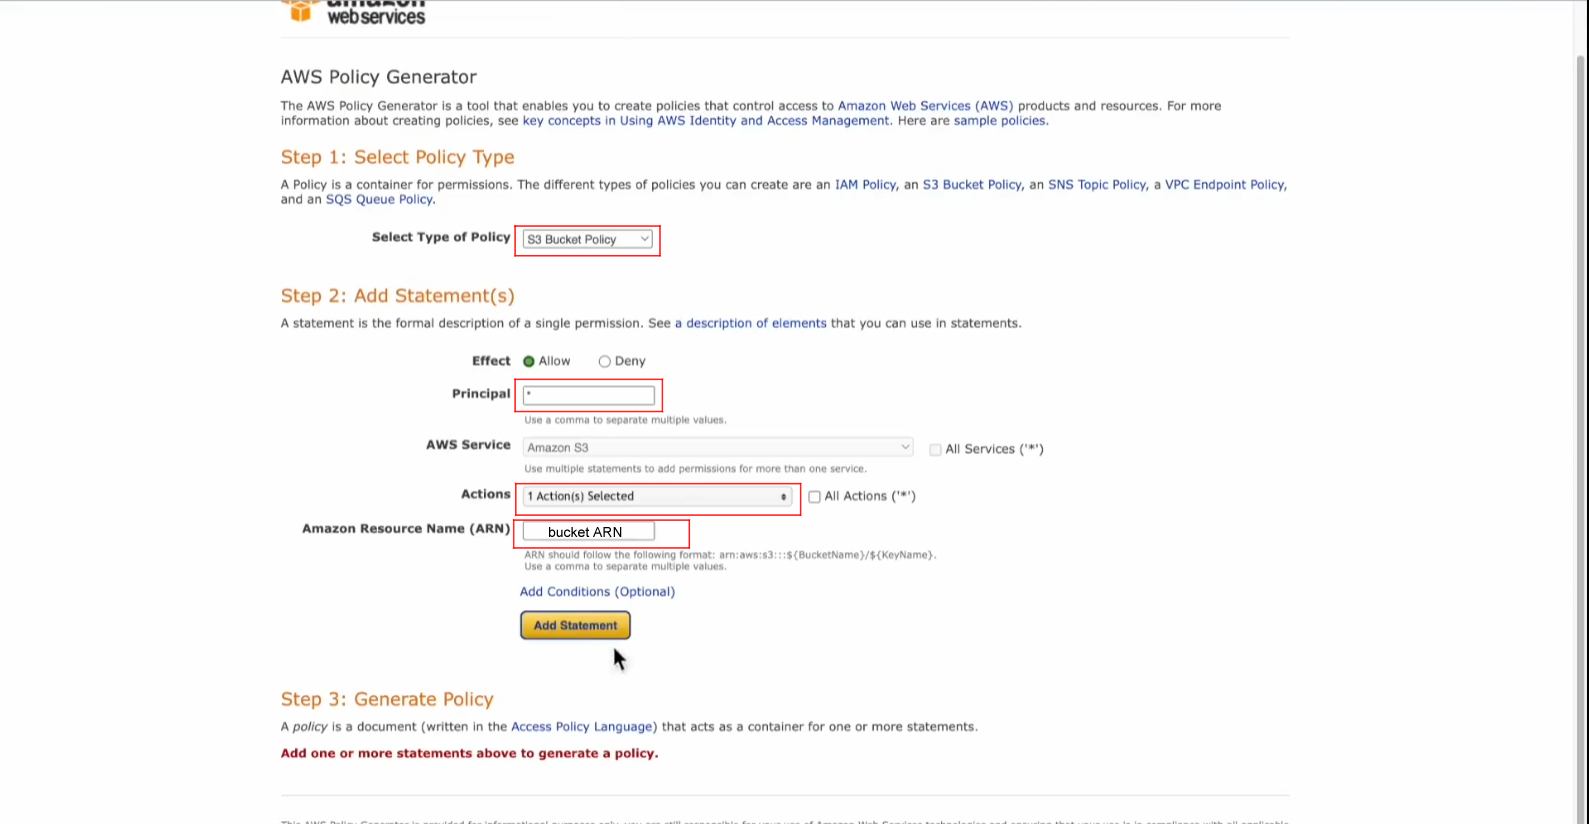Open key concepts in Using AWS IAM link

coord(706,121)
